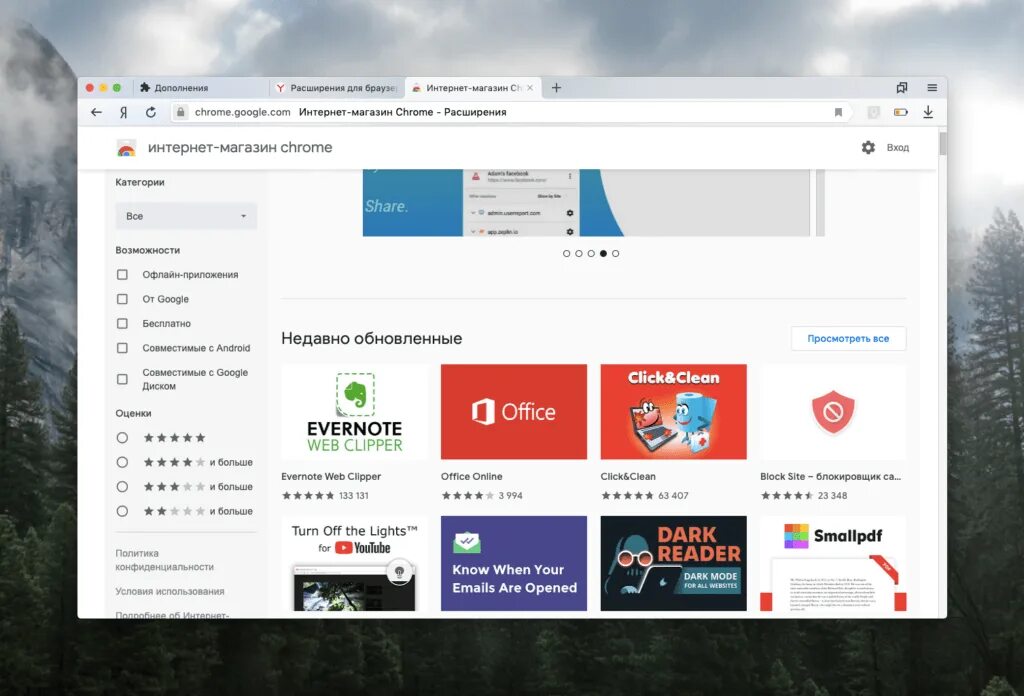This screenshot has width=1024, height=696.
Task: Open Yandex home via the Я icon
Action: (x=123, y=112)
